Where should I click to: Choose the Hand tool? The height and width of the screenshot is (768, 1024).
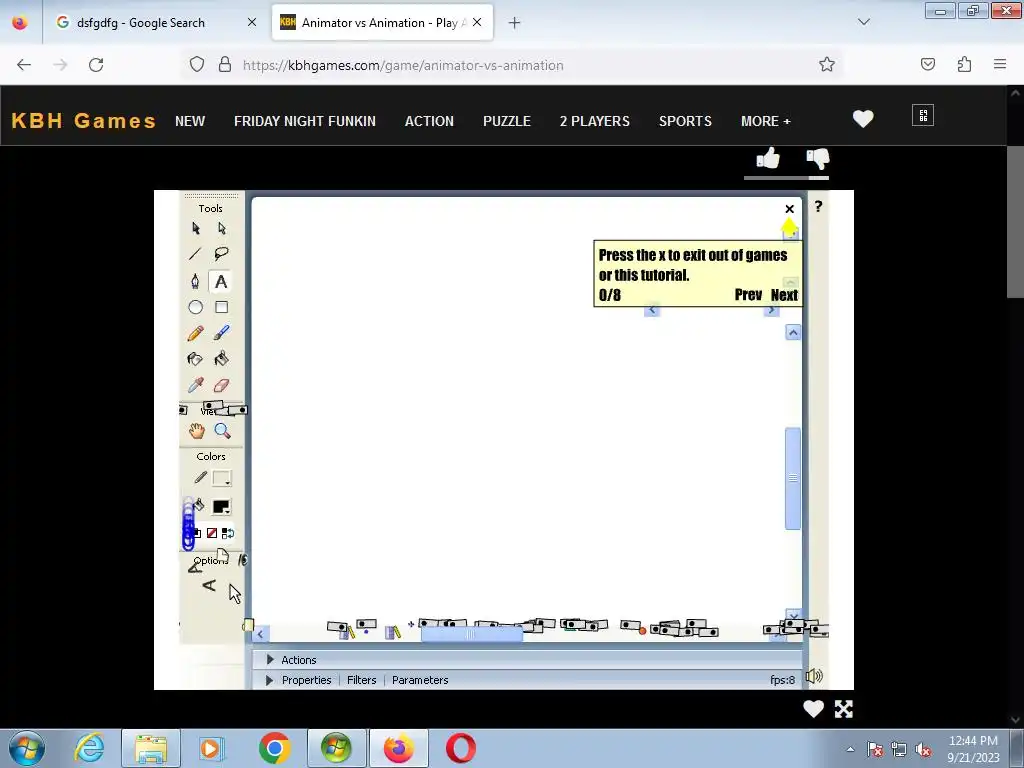pyautogui.click(x=197, y=431)
